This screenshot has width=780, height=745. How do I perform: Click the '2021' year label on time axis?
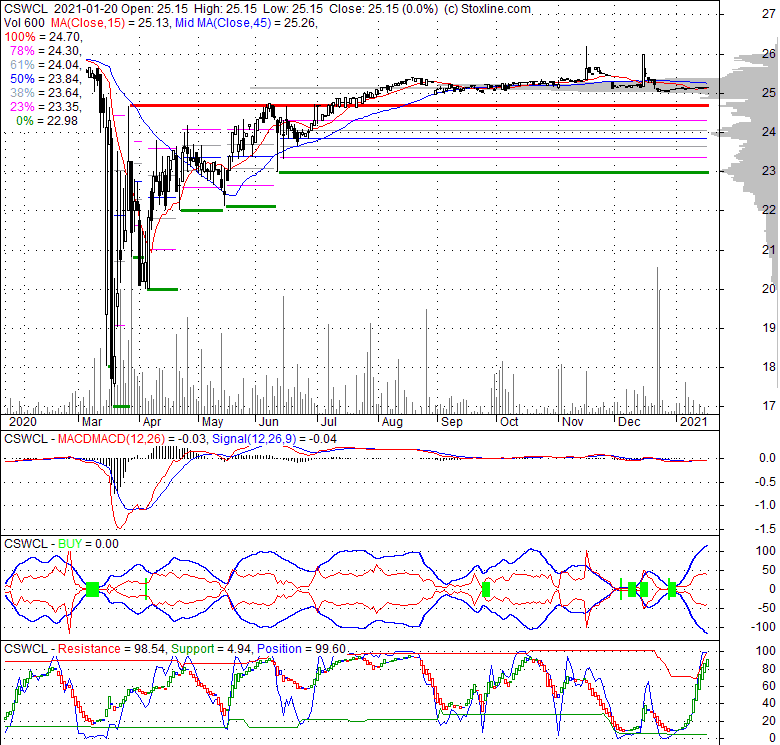pyautogui.click(x=693, y=422)
